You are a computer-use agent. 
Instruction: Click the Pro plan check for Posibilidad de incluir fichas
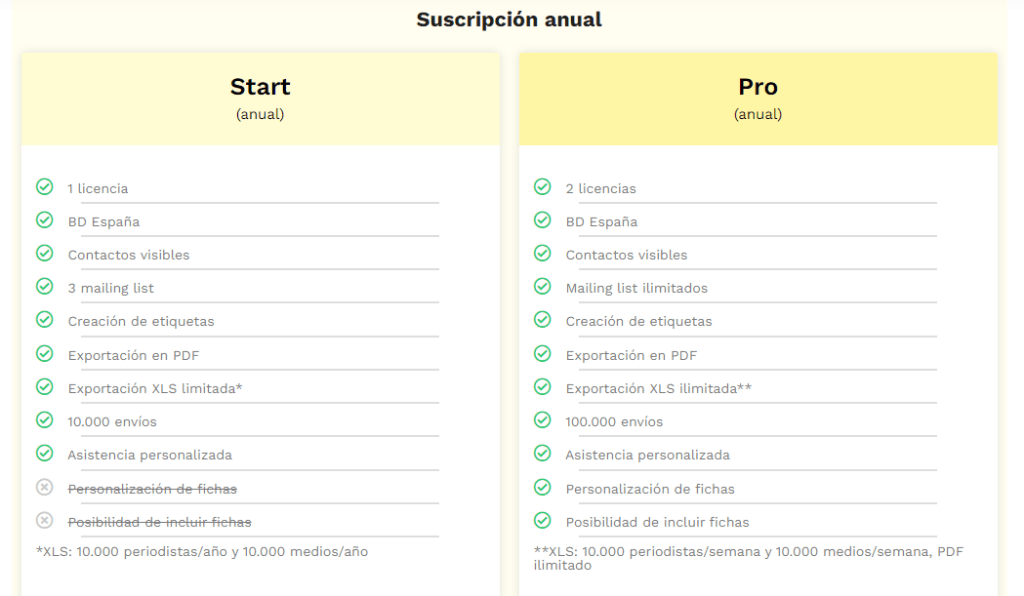coord(542,520)
